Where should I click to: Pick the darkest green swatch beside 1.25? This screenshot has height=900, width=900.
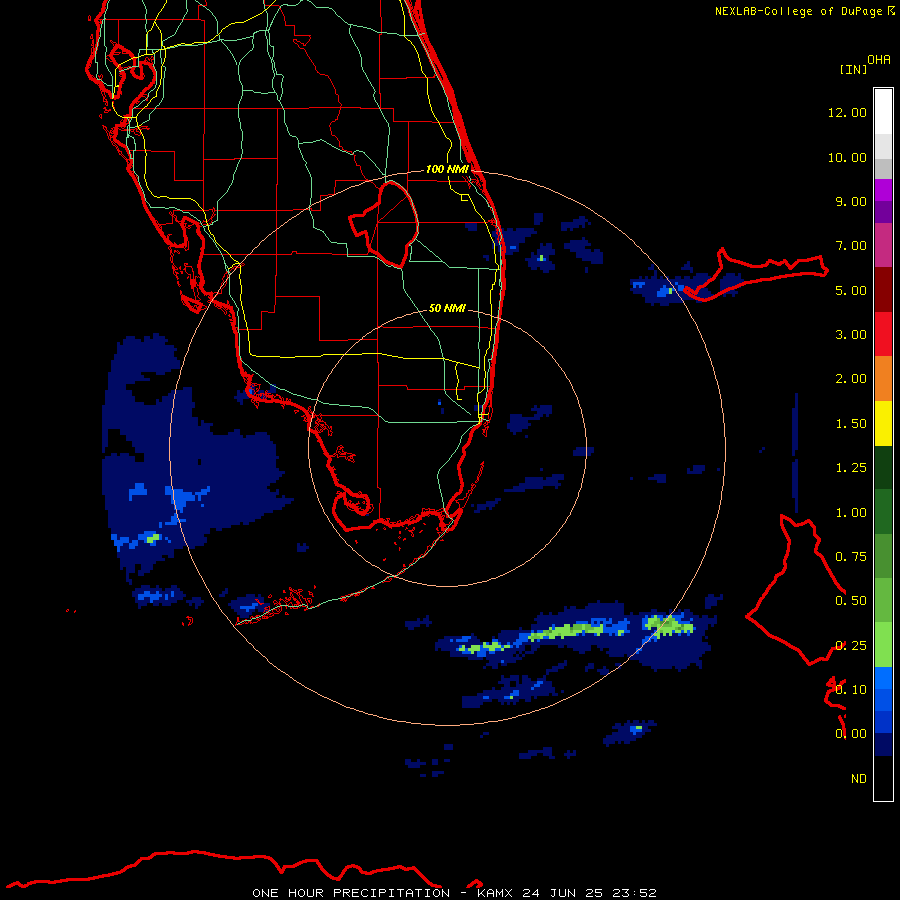click(883, 468)
